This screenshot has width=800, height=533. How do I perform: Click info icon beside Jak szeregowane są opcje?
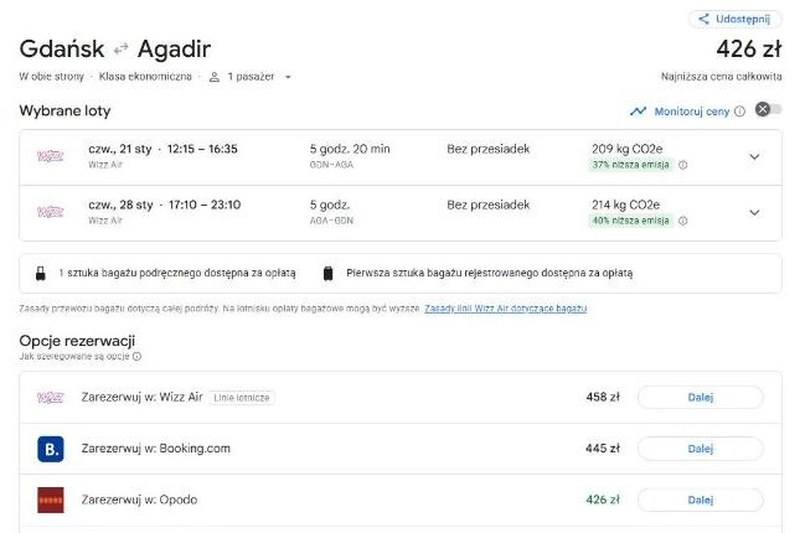pyautogui.click(x=137, y=357)
